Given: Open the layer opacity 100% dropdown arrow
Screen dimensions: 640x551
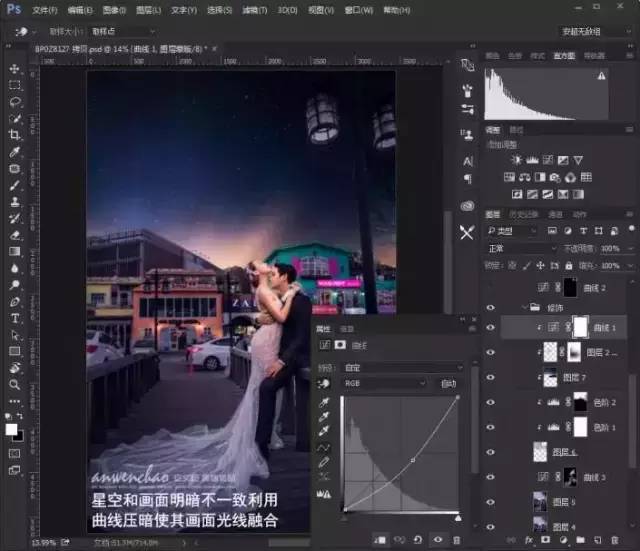Looking at the screenshot, I should 629,249.
